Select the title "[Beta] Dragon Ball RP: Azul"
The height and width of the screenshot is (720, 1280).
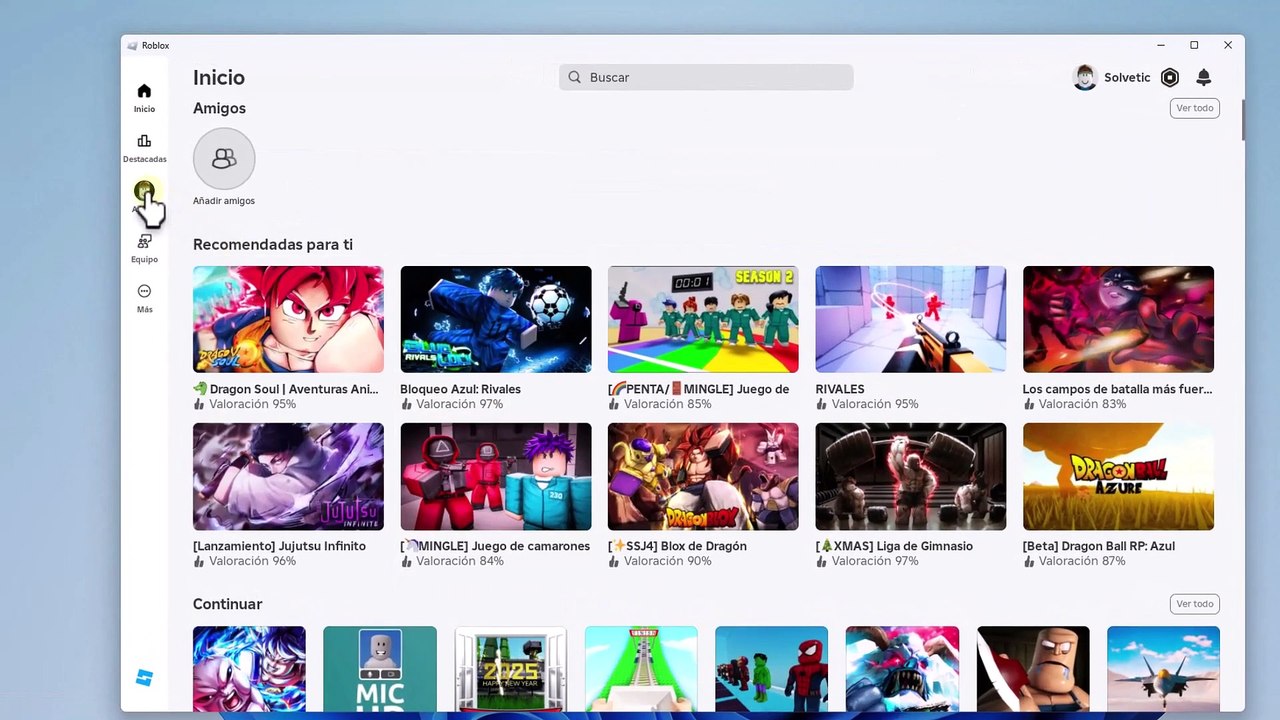[1099, 546]
